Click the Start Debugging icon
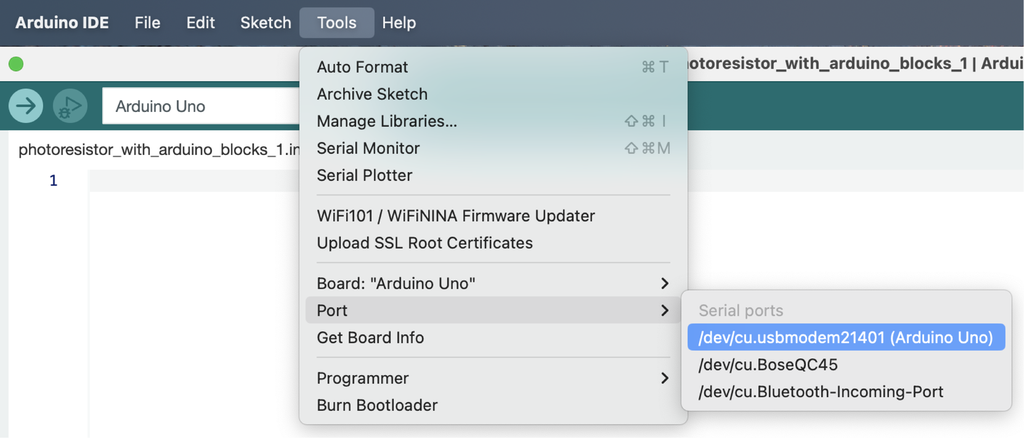This screenshot has width=1024, height=438. click(x=69, y=105)
